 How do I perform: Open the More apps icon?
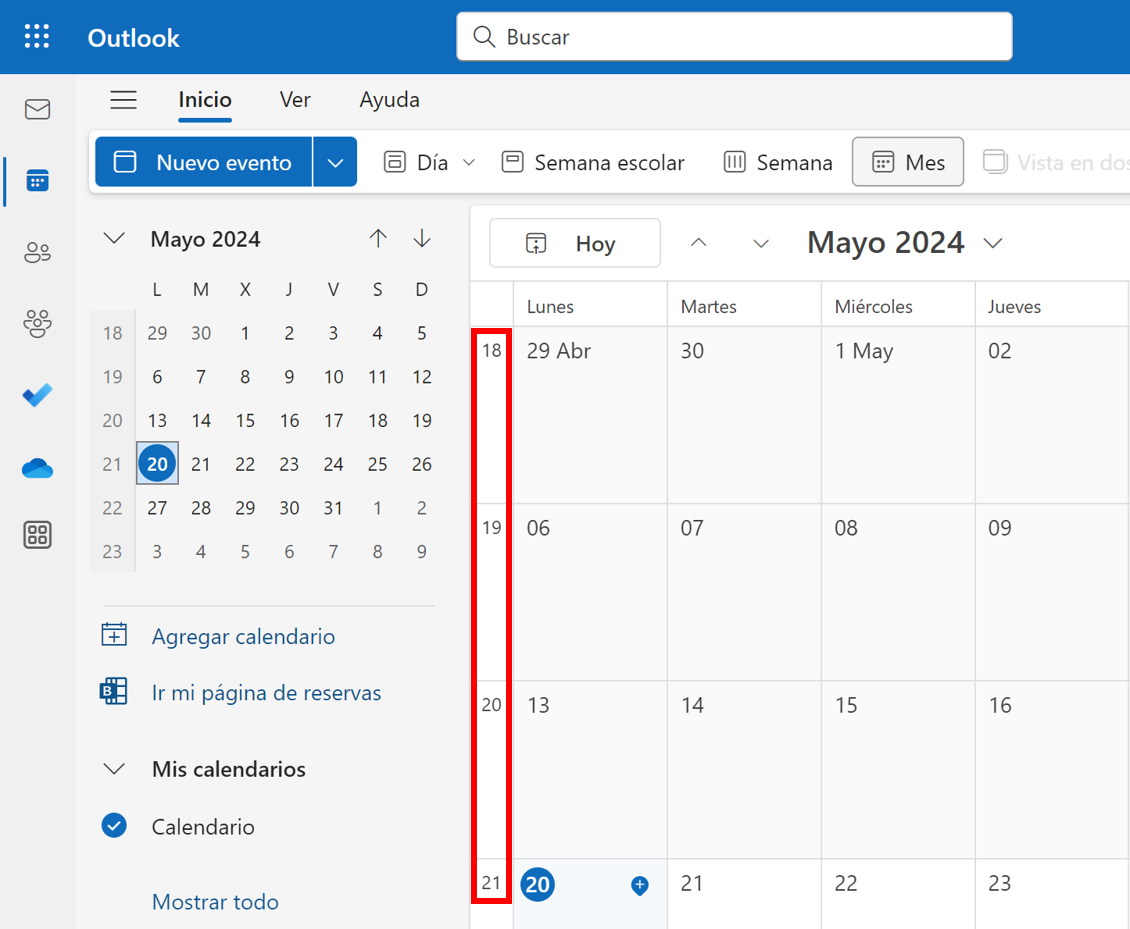coord(37,535)
